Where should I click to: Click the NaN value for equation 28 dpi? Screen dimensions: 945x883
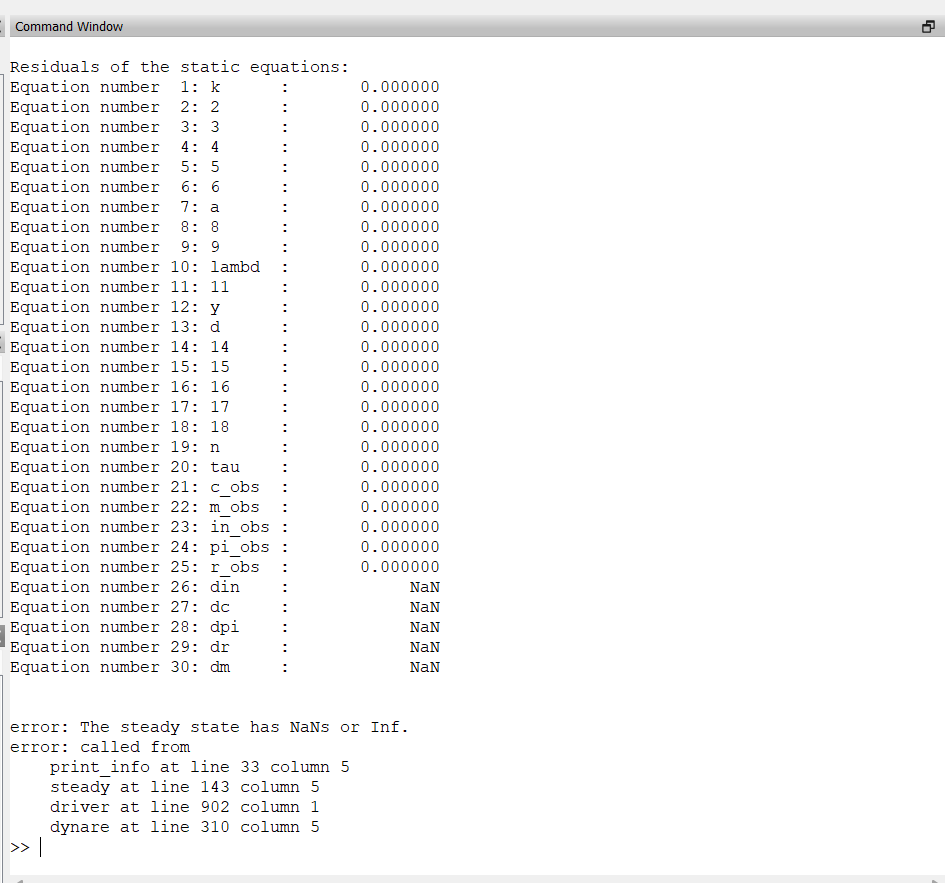(x=424, y=627)
